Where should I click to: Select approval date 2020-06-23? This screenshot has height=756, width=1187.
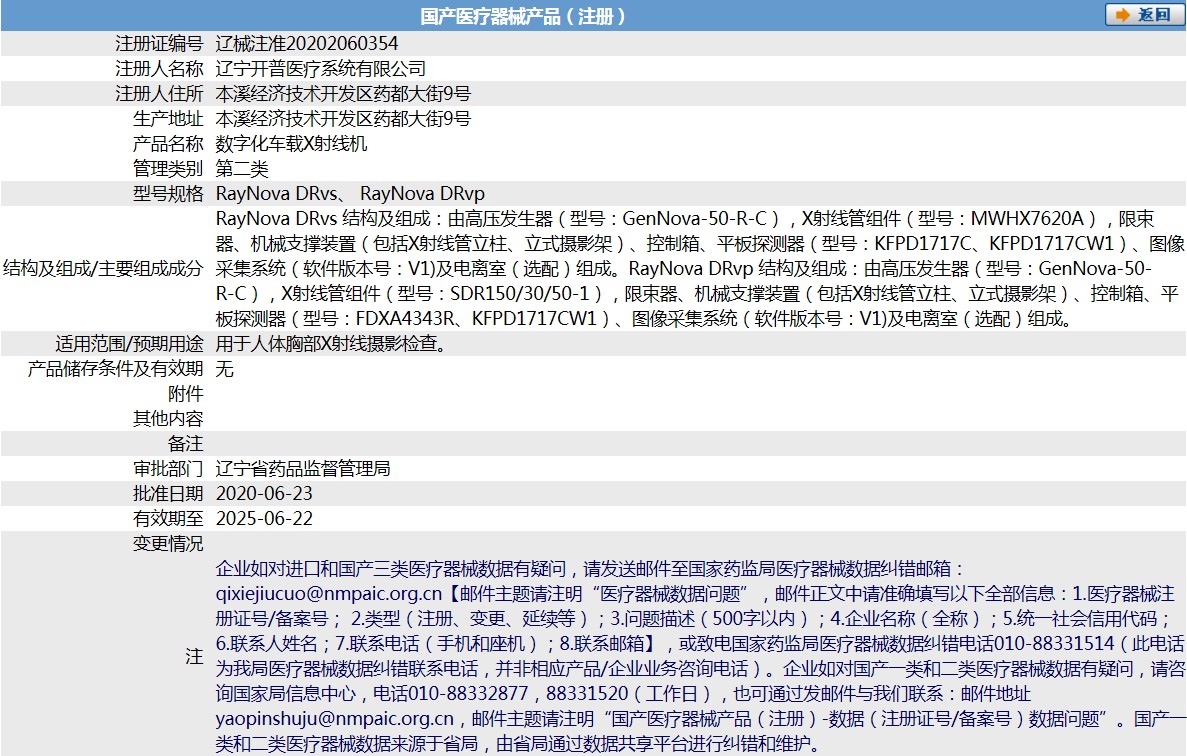point(264,493)
